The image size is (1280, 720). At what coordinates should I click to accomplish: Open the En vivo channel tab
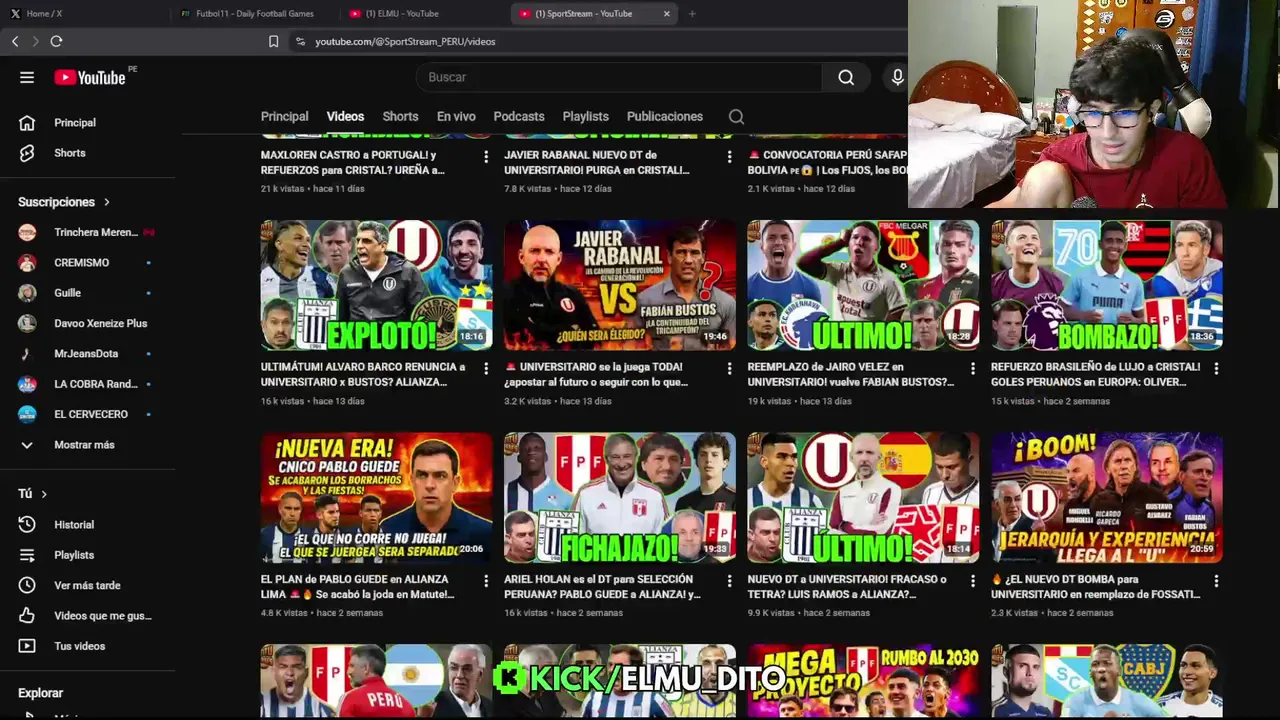(x=456, y=117)
